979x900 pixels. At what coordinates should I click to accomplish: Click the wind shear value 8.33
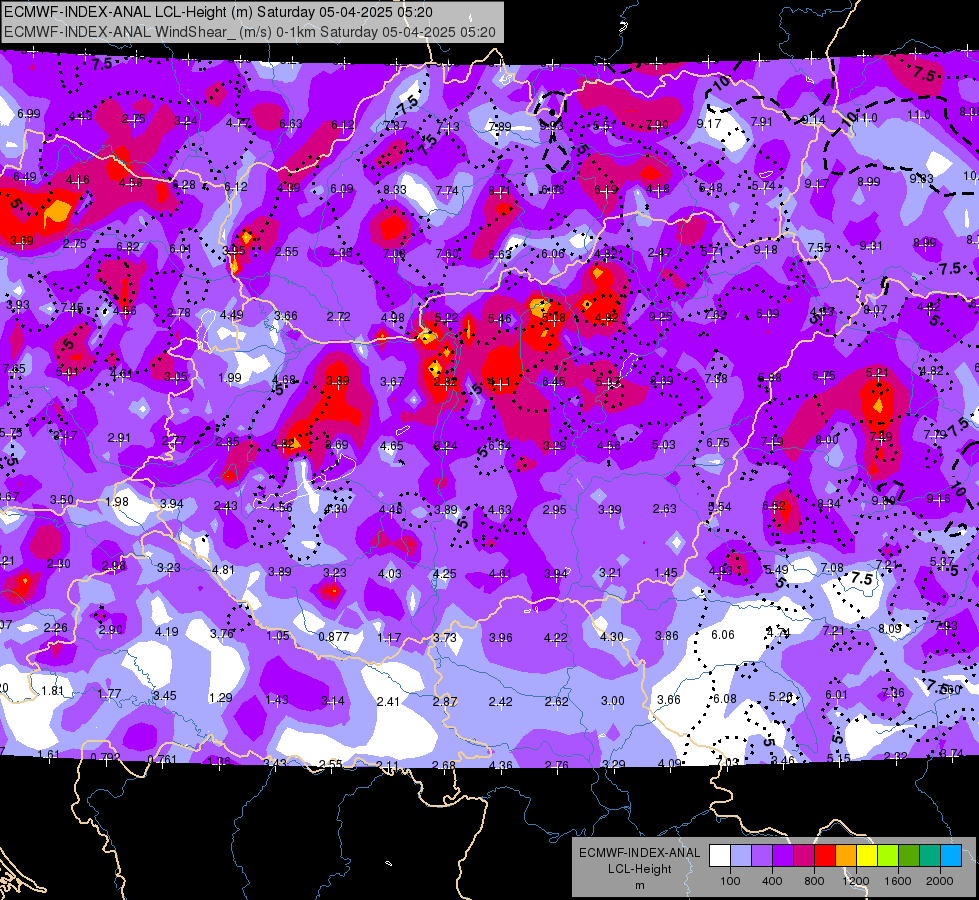coord(395,190)
